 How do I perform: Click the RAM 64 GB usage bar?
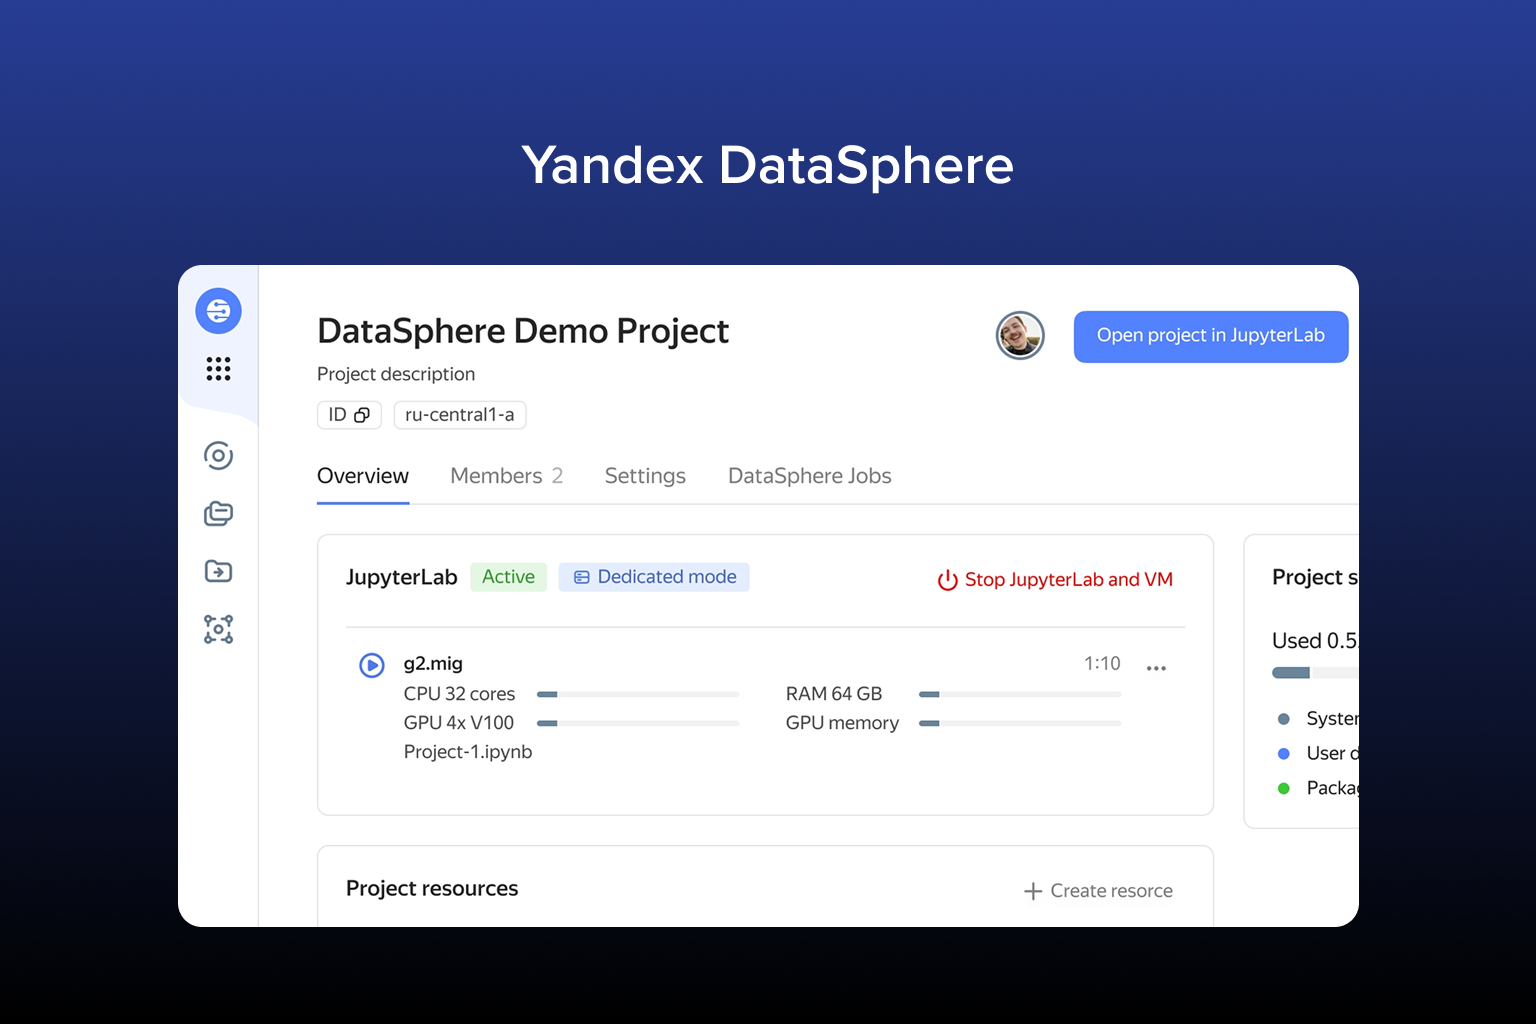(x=1020, y=694)
